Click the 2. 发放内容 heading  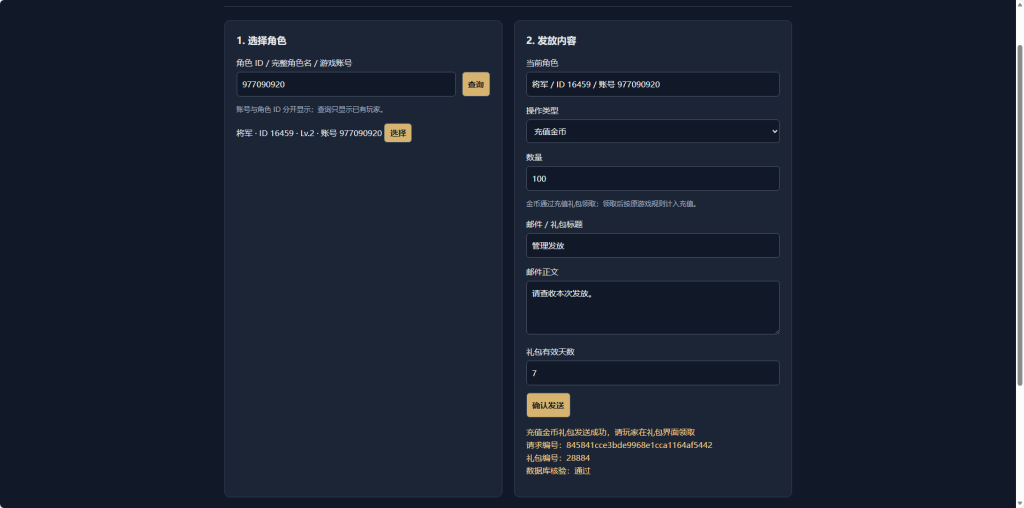pyautogui.click(x=551, y=40)
